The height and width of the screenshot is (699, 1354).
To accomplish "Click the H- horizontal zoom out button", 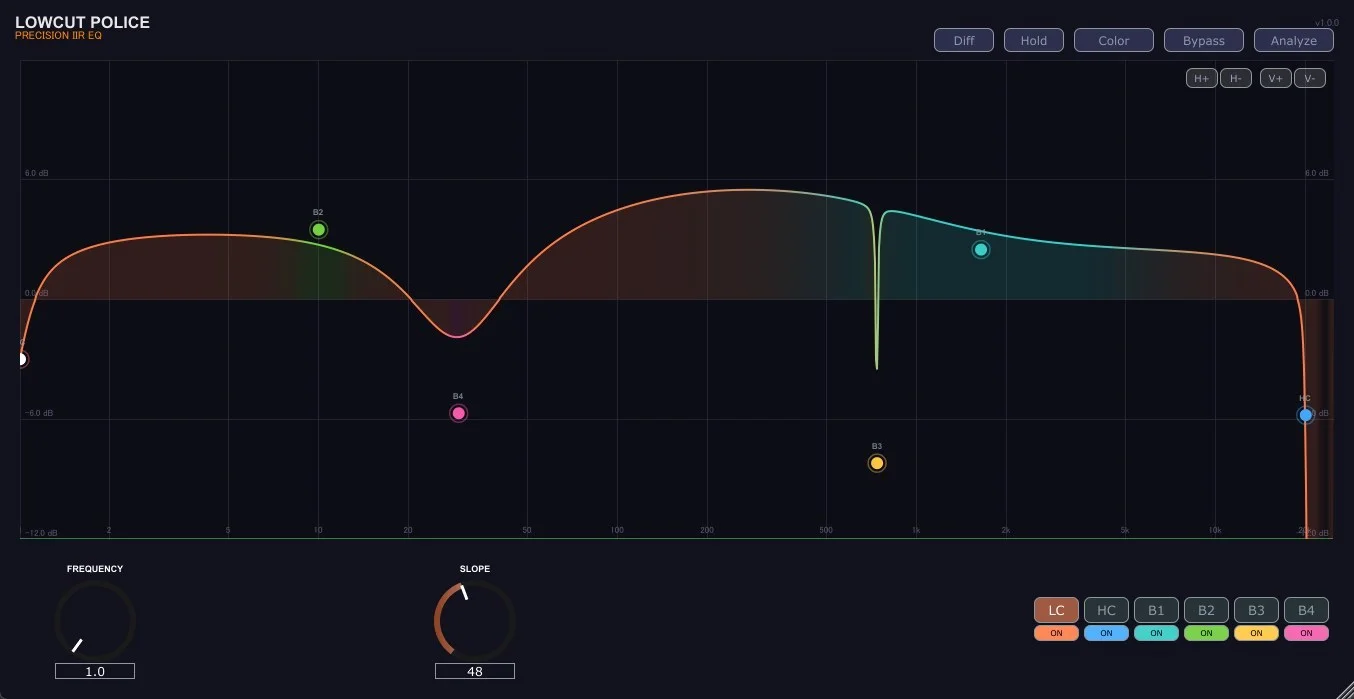I will [1236, 78].
